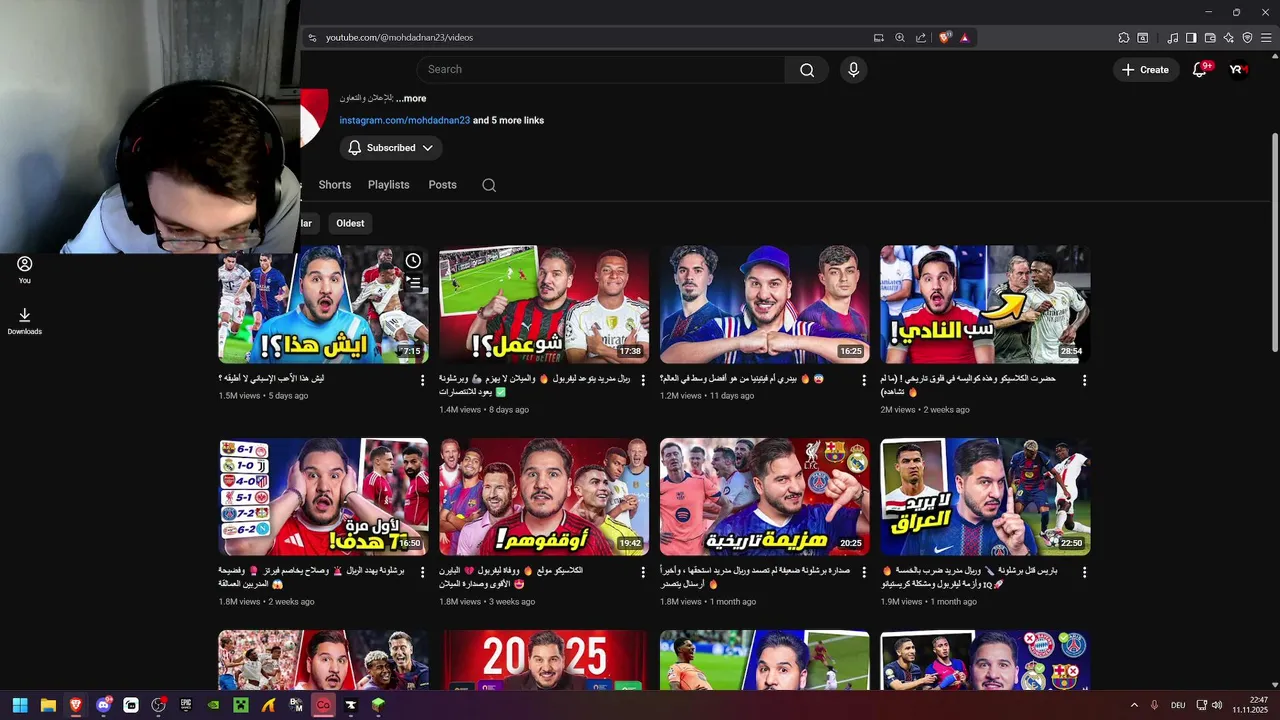Image resolution: width=1280 pixels, height=720 pixels.
Task: Open the video thumbnail with duration 17:38
Action: click(x=544, y=305)
